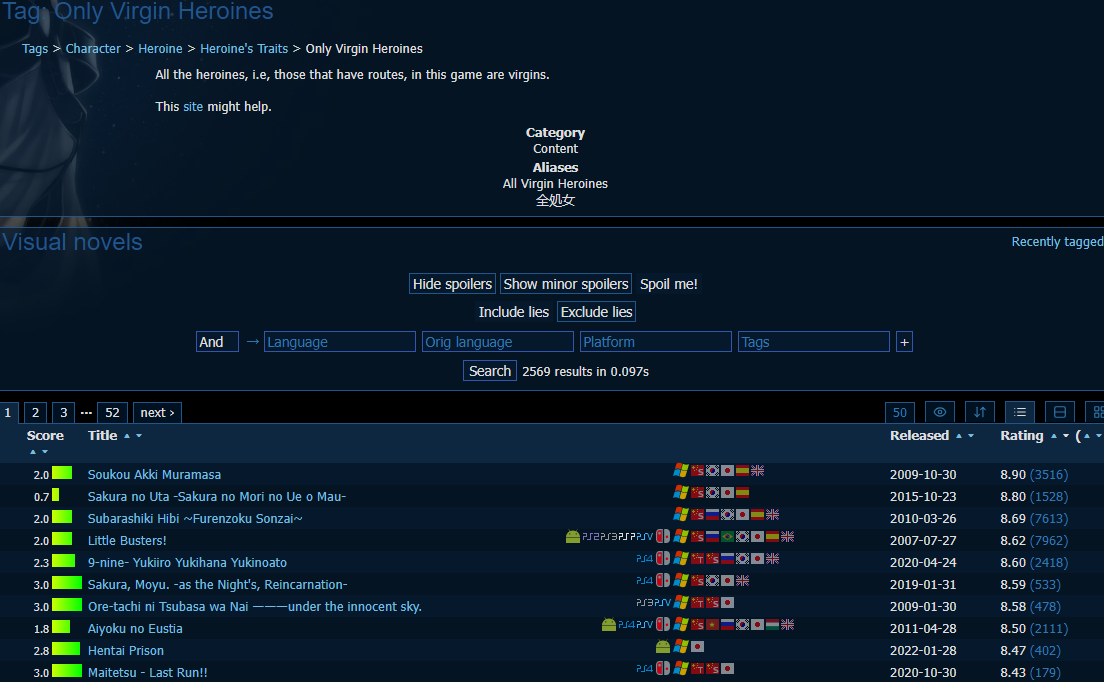Switch to list (rows) view layout
Screen dimensions: 1104x682
point(1020,412)
